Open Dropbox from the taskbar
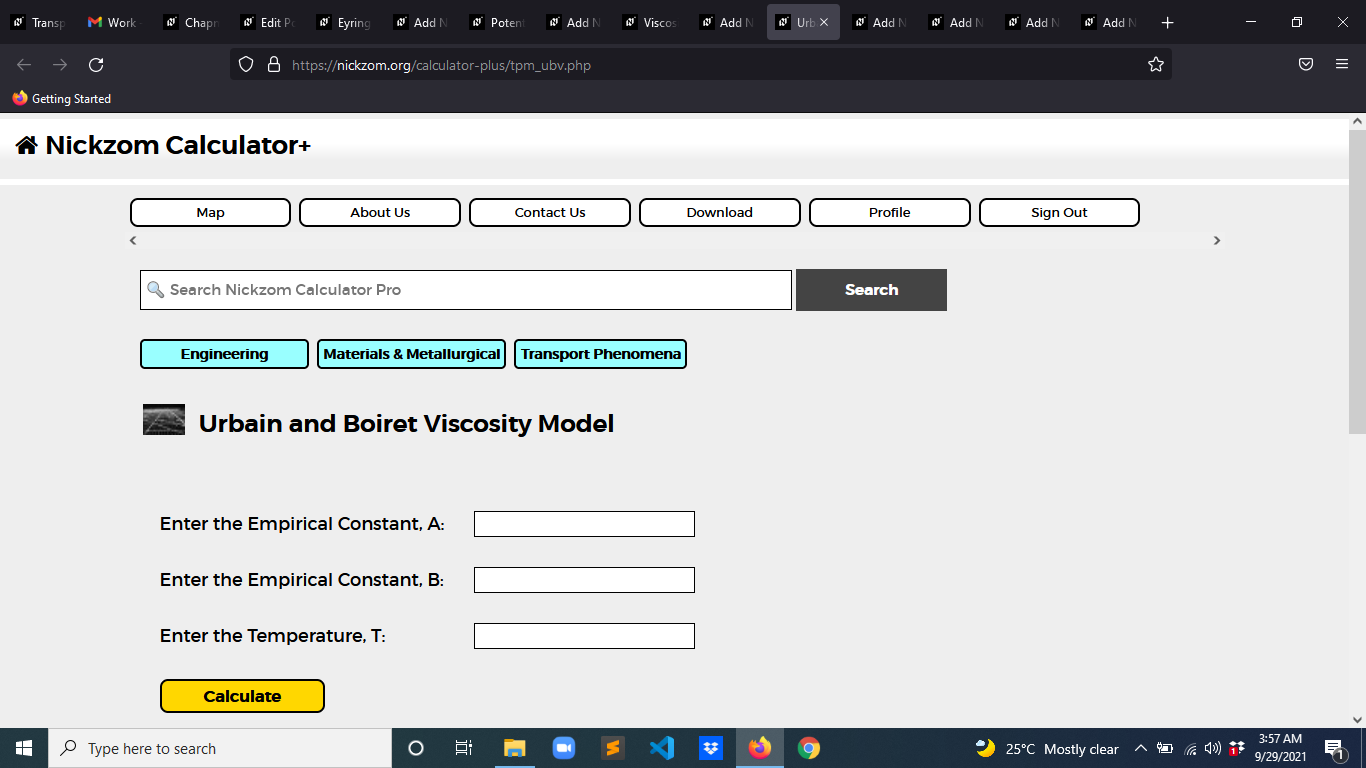The height and width of the screenshot is (768, 1366). pyautogui.click(x=711, y=748)
